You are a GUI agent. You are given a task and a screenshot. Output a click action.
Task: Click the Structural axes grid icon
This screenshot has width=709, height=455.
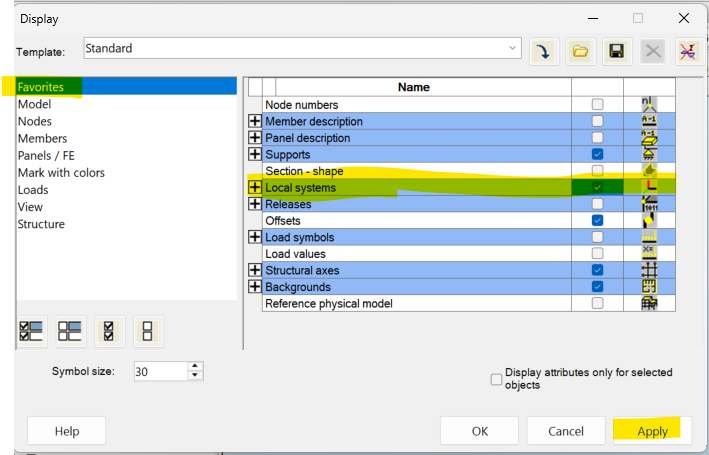coord(649,270)
